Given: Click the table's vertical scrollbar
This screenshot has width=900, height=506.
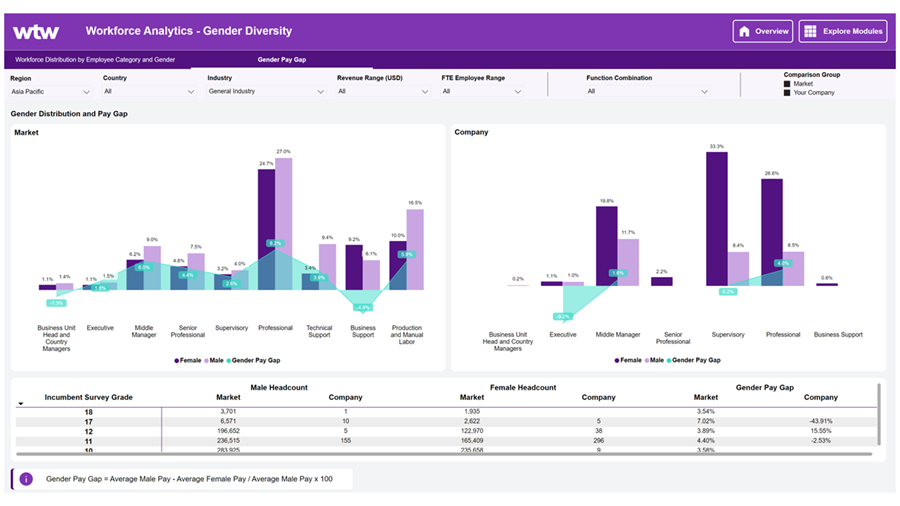Looking at the screenshot, I should 879,415.
